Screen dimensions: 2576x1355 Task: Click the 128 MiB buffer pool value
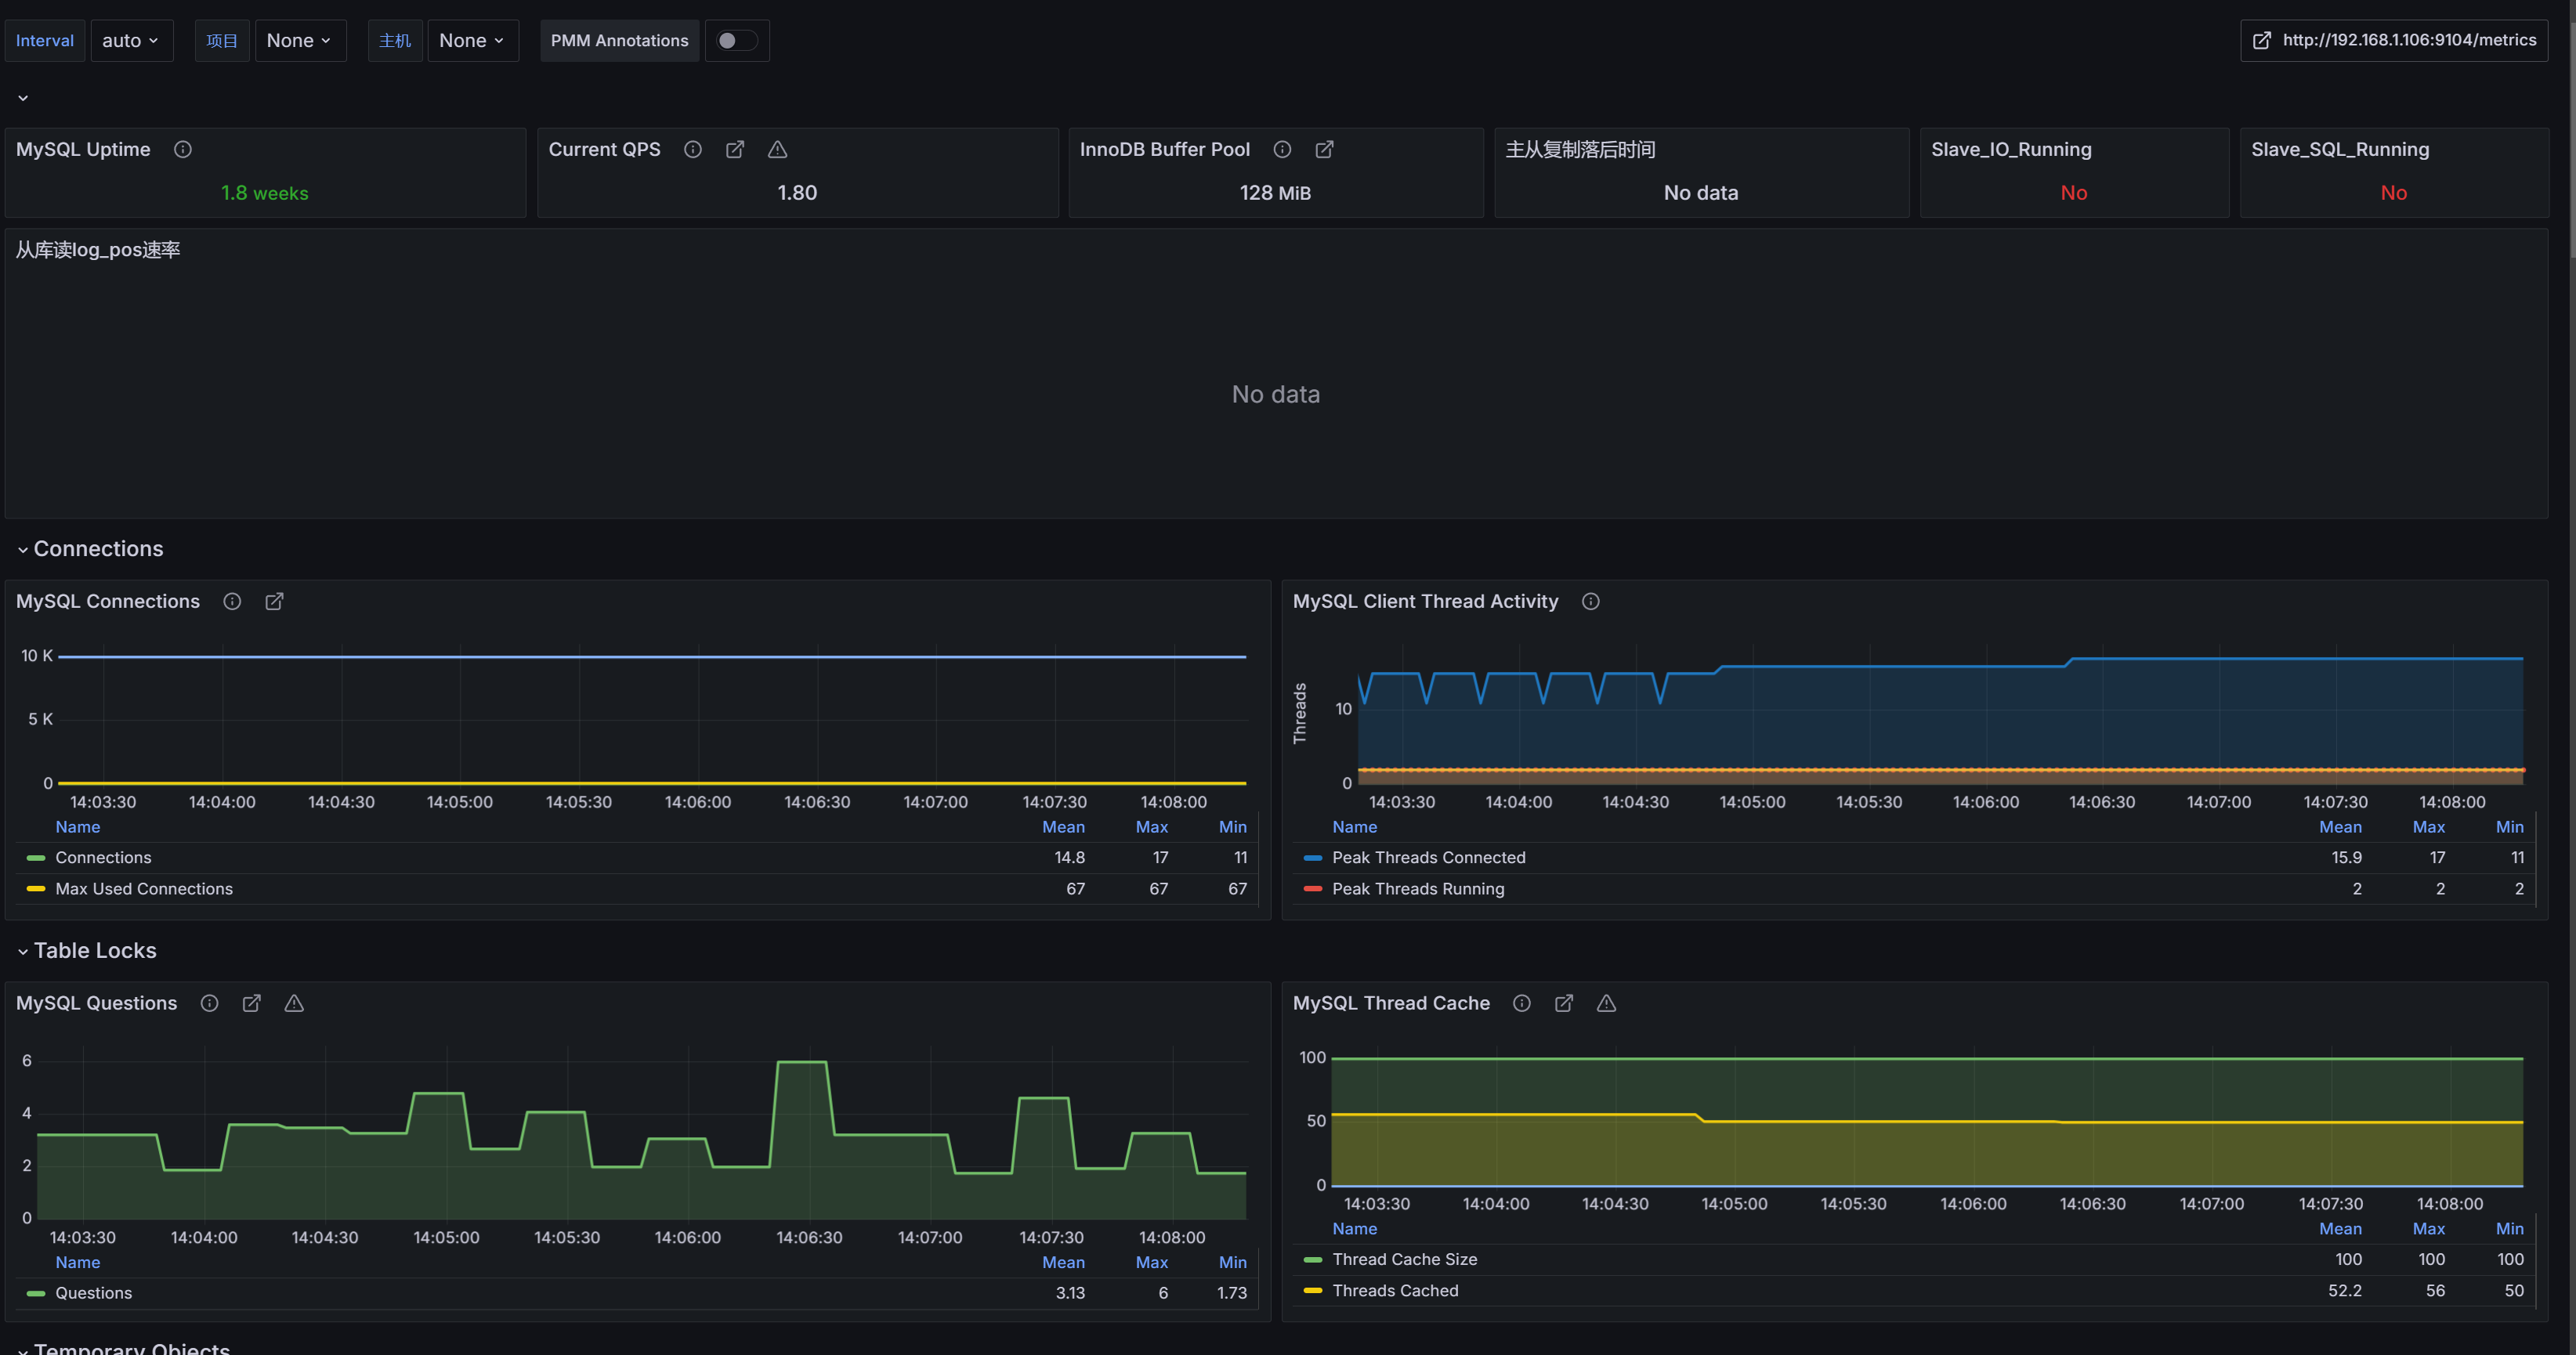tap(1275, 193)
